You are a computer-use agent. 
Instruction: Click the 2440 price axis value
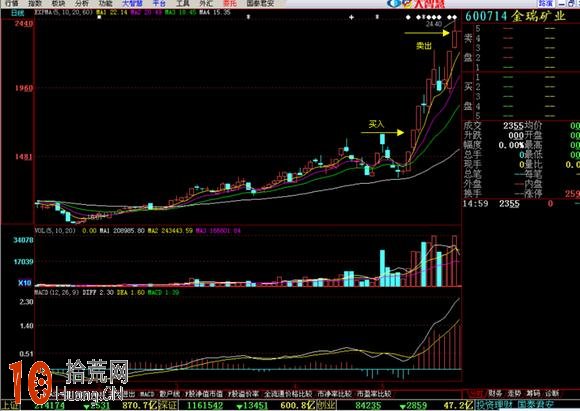tap(24, 24)
